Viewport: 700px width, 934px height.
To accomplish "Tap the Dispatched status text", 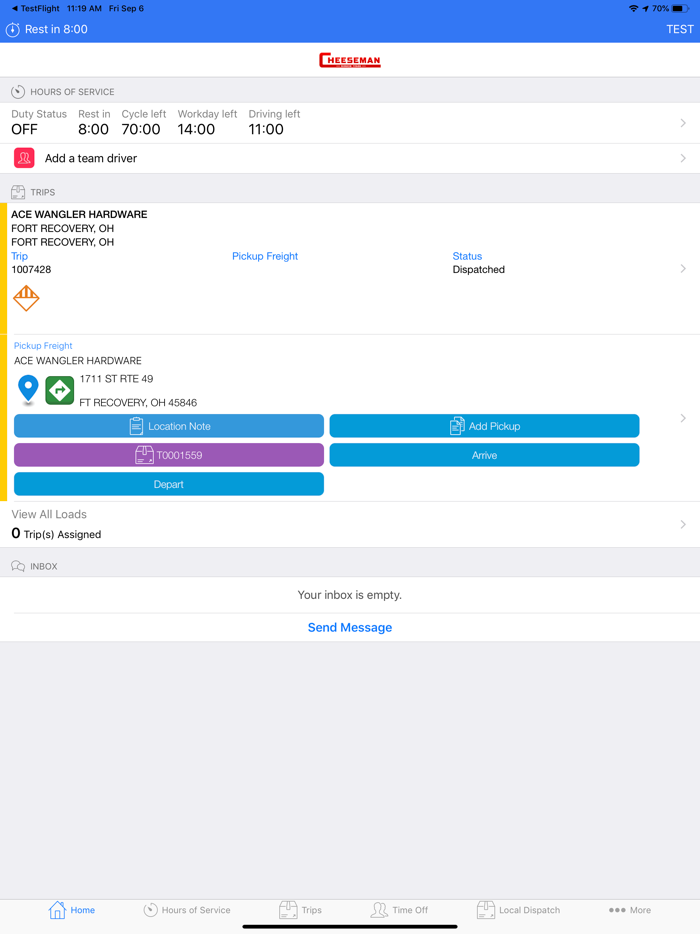I will 478,270.
